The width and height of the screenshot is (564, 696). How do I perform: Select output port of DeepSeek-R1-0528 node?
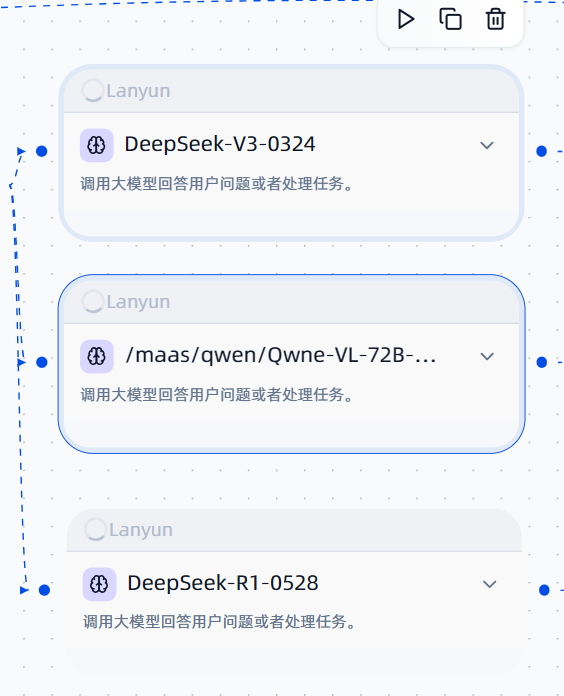(x=544, y=590)
